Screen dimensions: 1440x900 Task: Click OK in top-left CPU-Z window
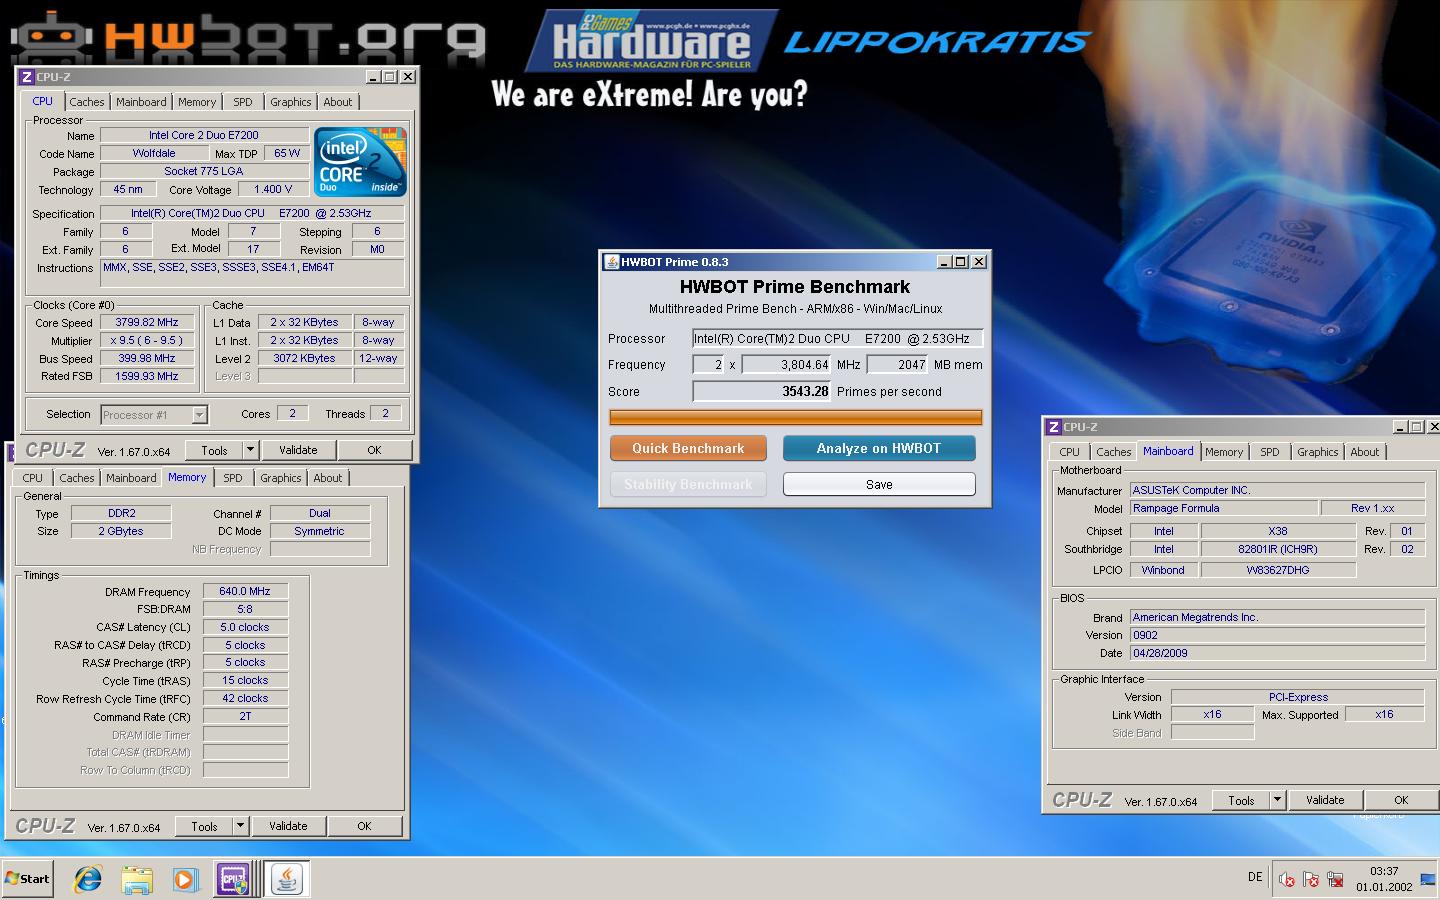[x=374, y=450]
